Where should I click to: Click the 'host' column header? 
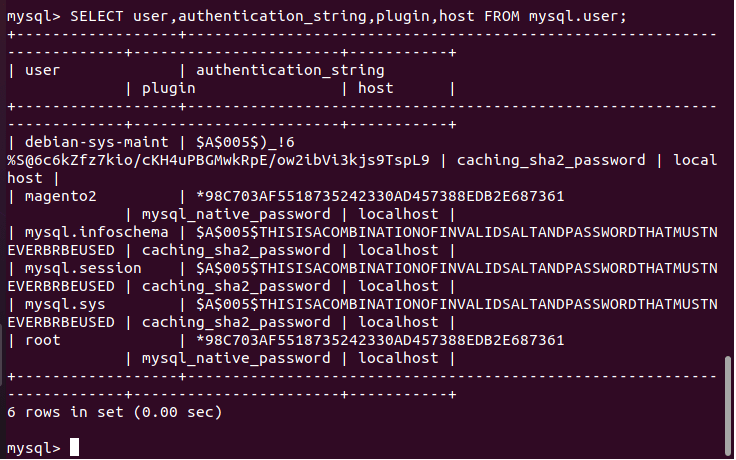376,88
